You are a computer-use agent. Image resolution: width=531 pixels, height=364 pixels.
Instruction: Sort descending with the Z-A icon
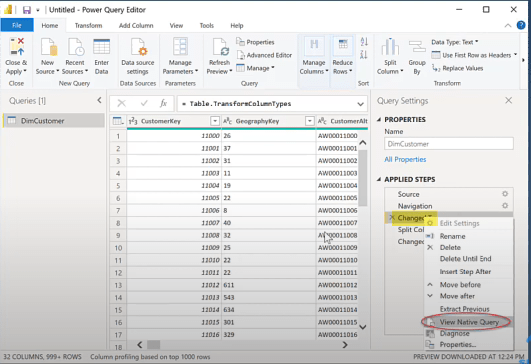(x=364, y=54)
